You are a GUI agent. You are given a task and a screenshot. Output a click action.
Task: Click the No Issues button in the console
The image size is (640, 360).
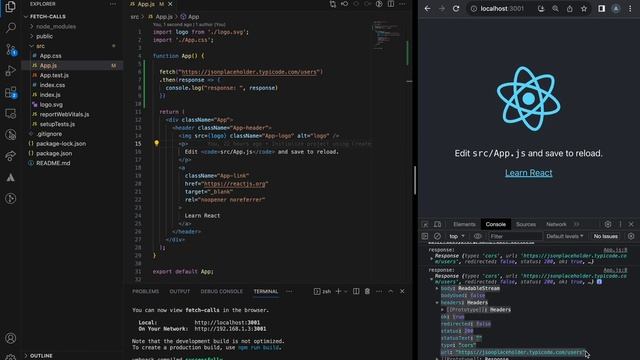tap(605, 236)
